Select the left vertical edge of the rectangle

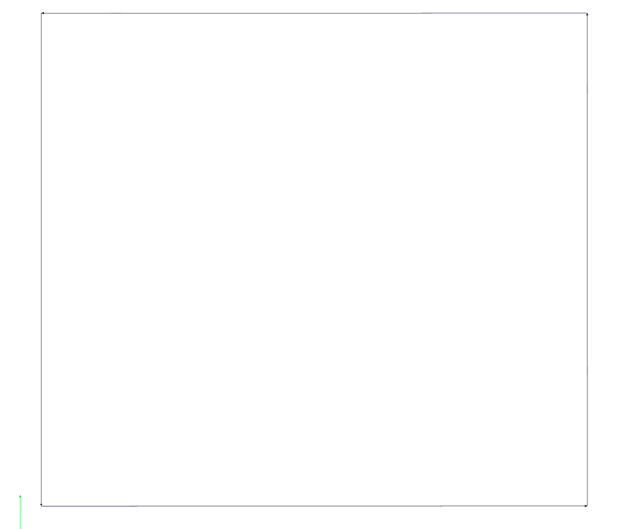pyautogui.click(x=42, y=259)
